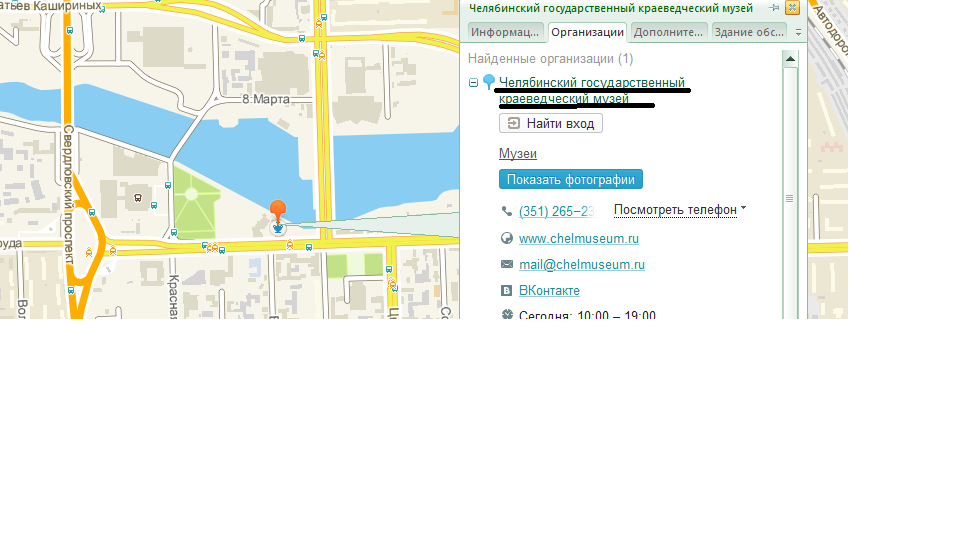Click the blue pin beside the organization name
This screenshot has width=960, height=540.
pyautogui.click(x=489, y=81)
